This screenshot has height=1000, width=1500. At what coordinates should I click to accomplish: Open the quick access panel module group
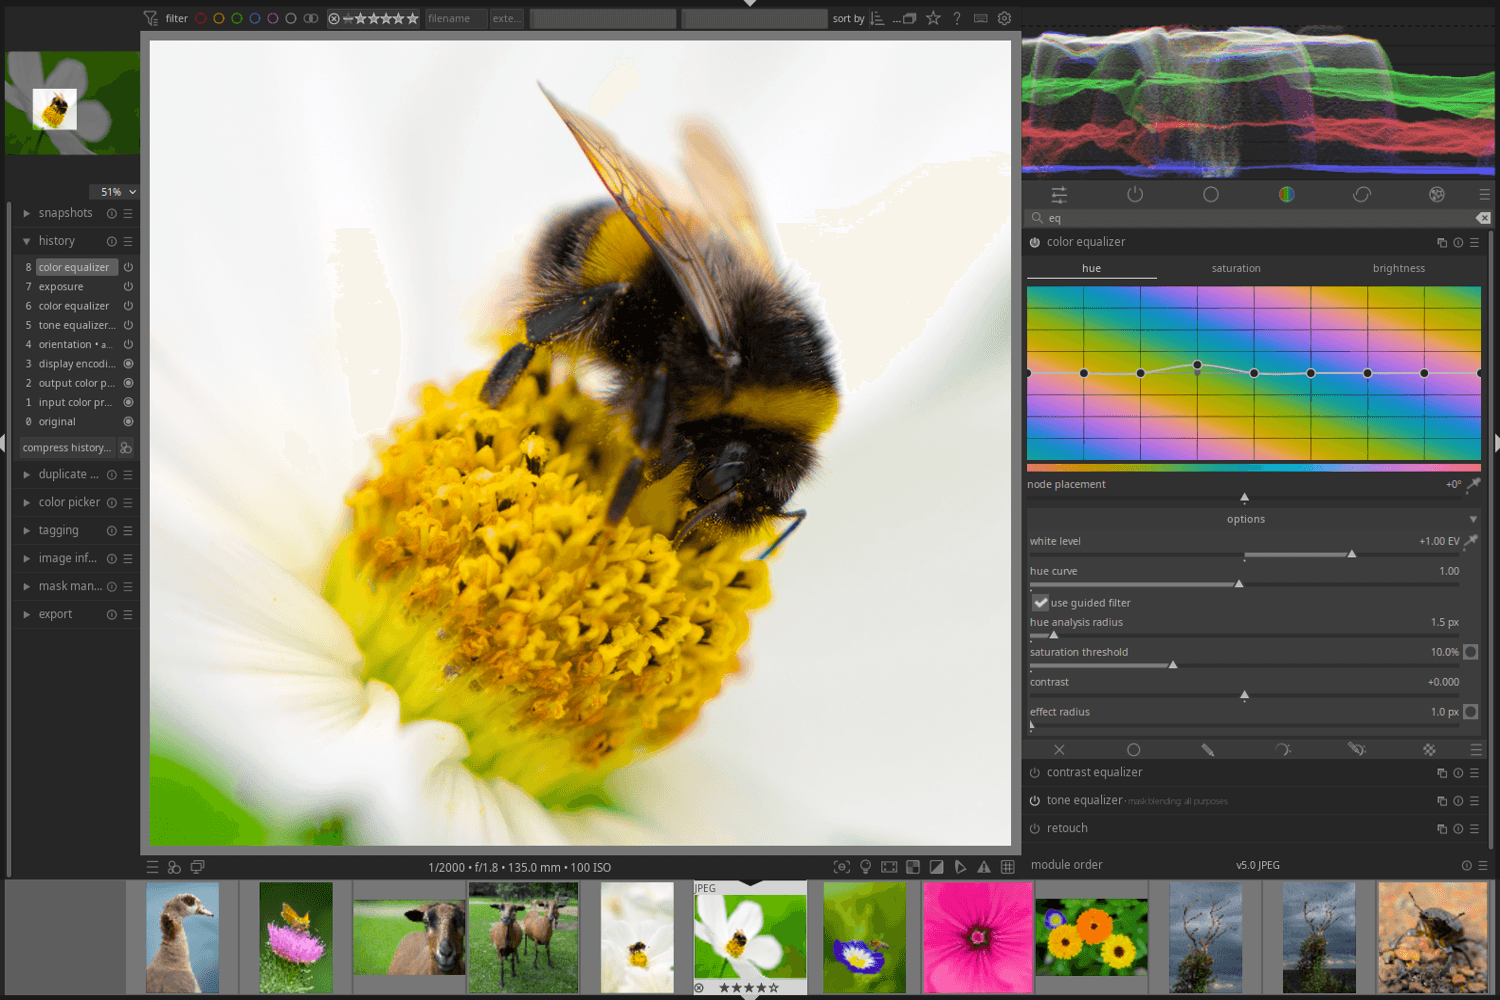coord(1059,195)
